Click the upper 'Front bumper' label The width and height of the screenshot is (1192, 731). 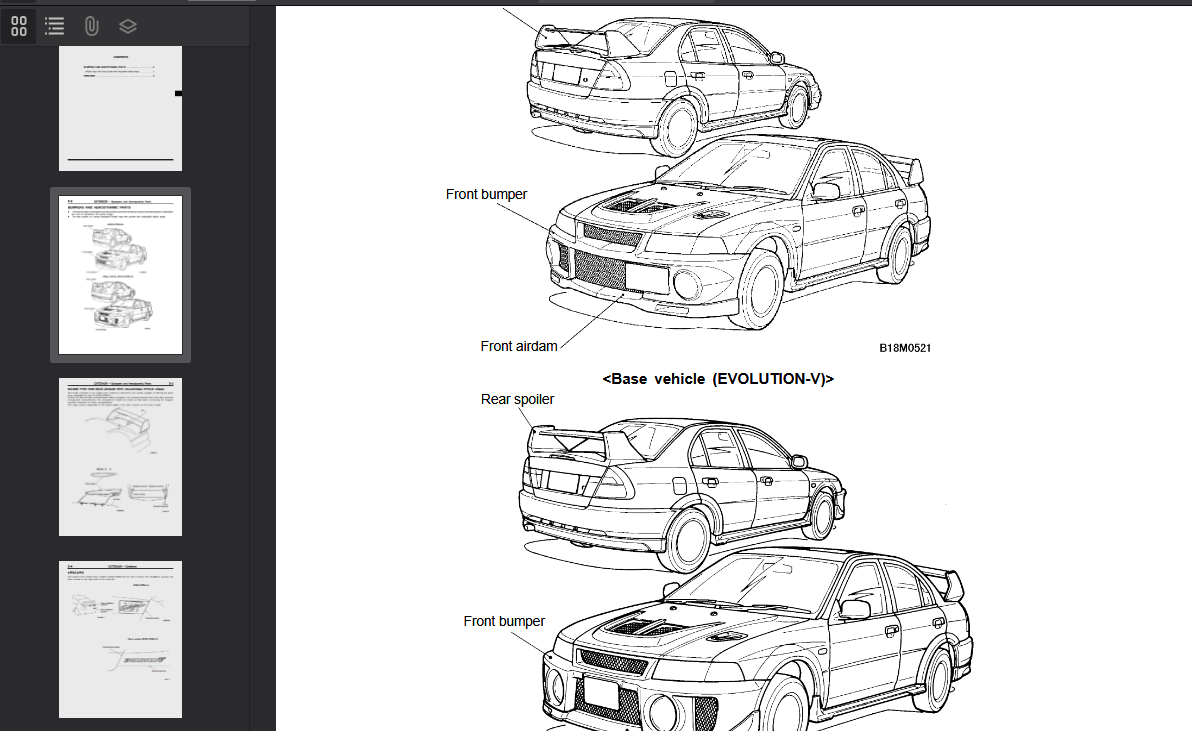click(x=486, y=195)
